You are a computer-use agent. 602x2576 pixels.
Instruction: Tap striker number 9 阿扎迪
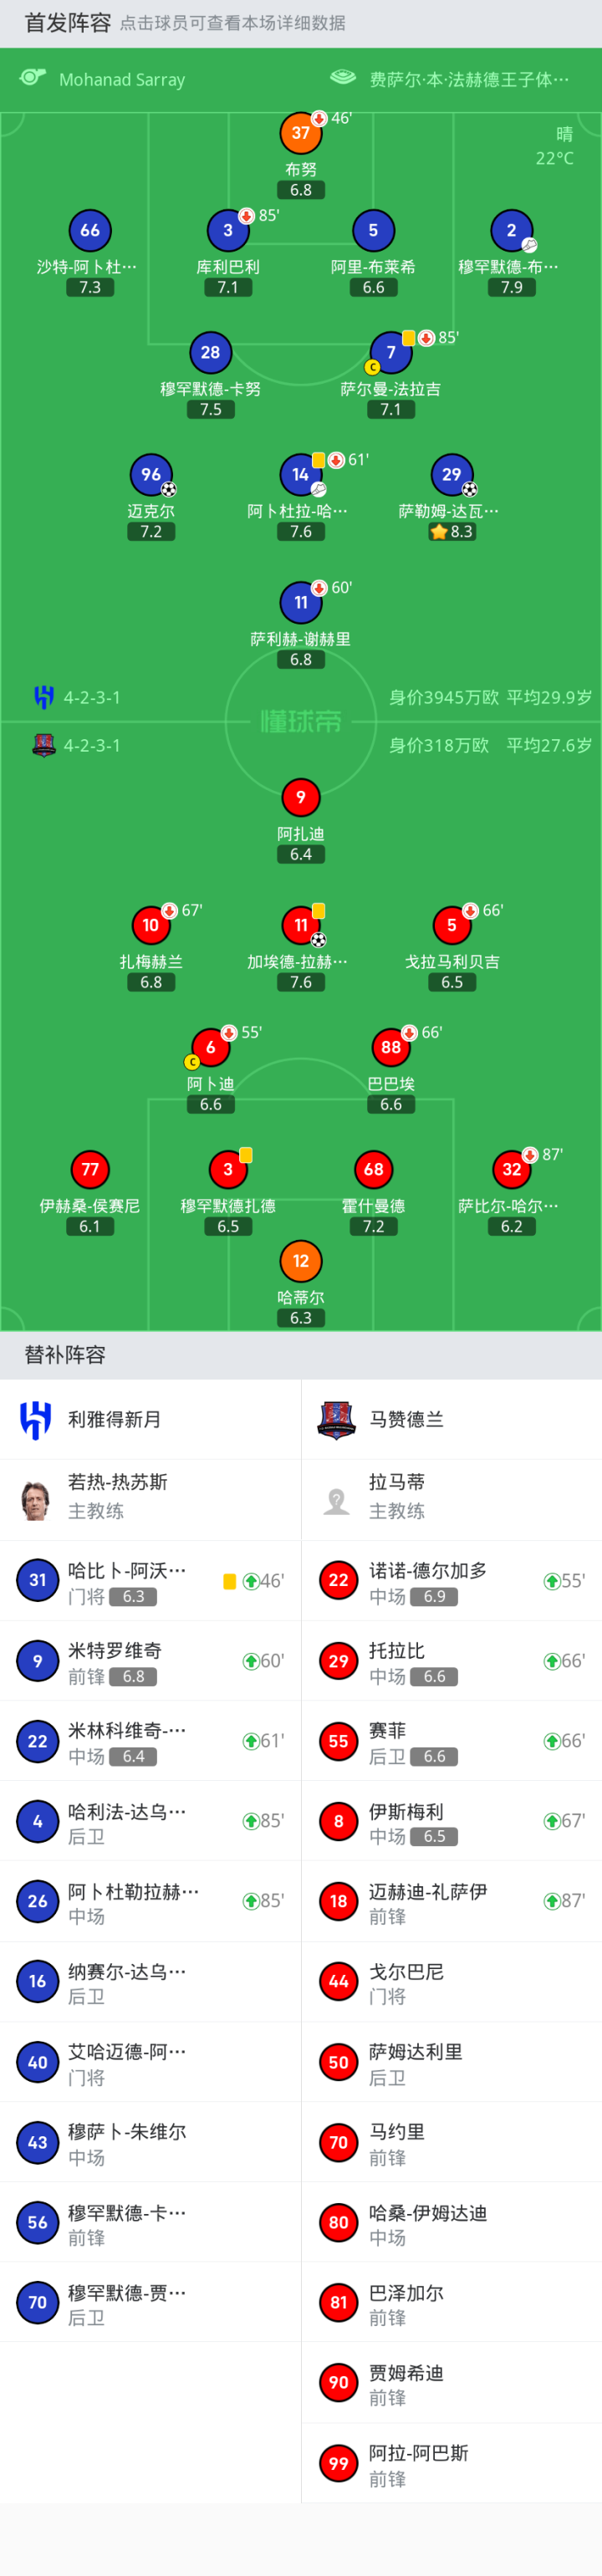tap(300, 797)
